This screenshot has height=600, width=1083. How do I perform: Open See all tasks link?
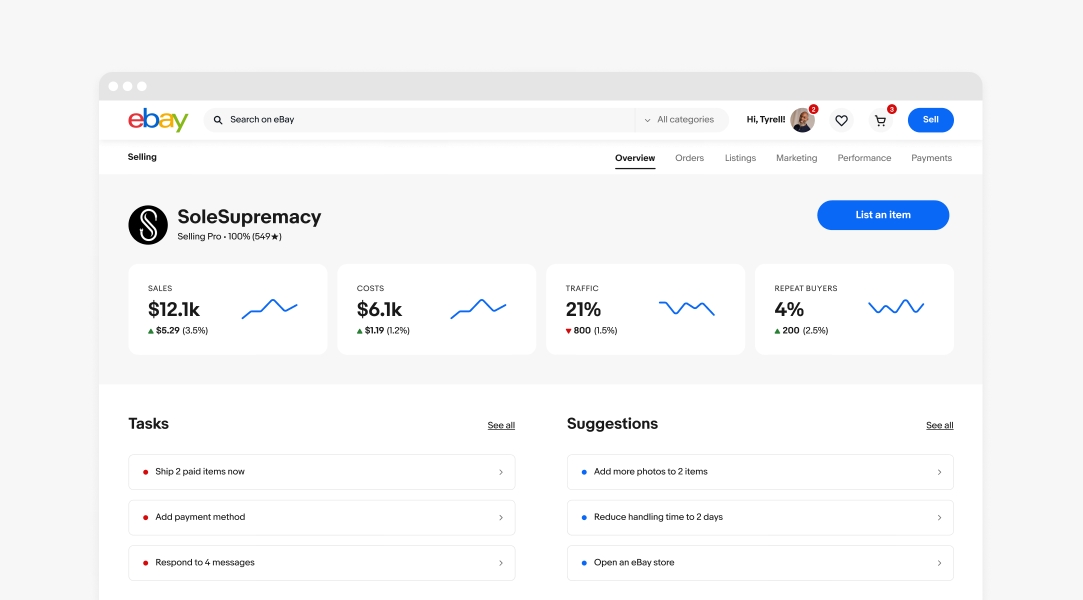point(501,425)
